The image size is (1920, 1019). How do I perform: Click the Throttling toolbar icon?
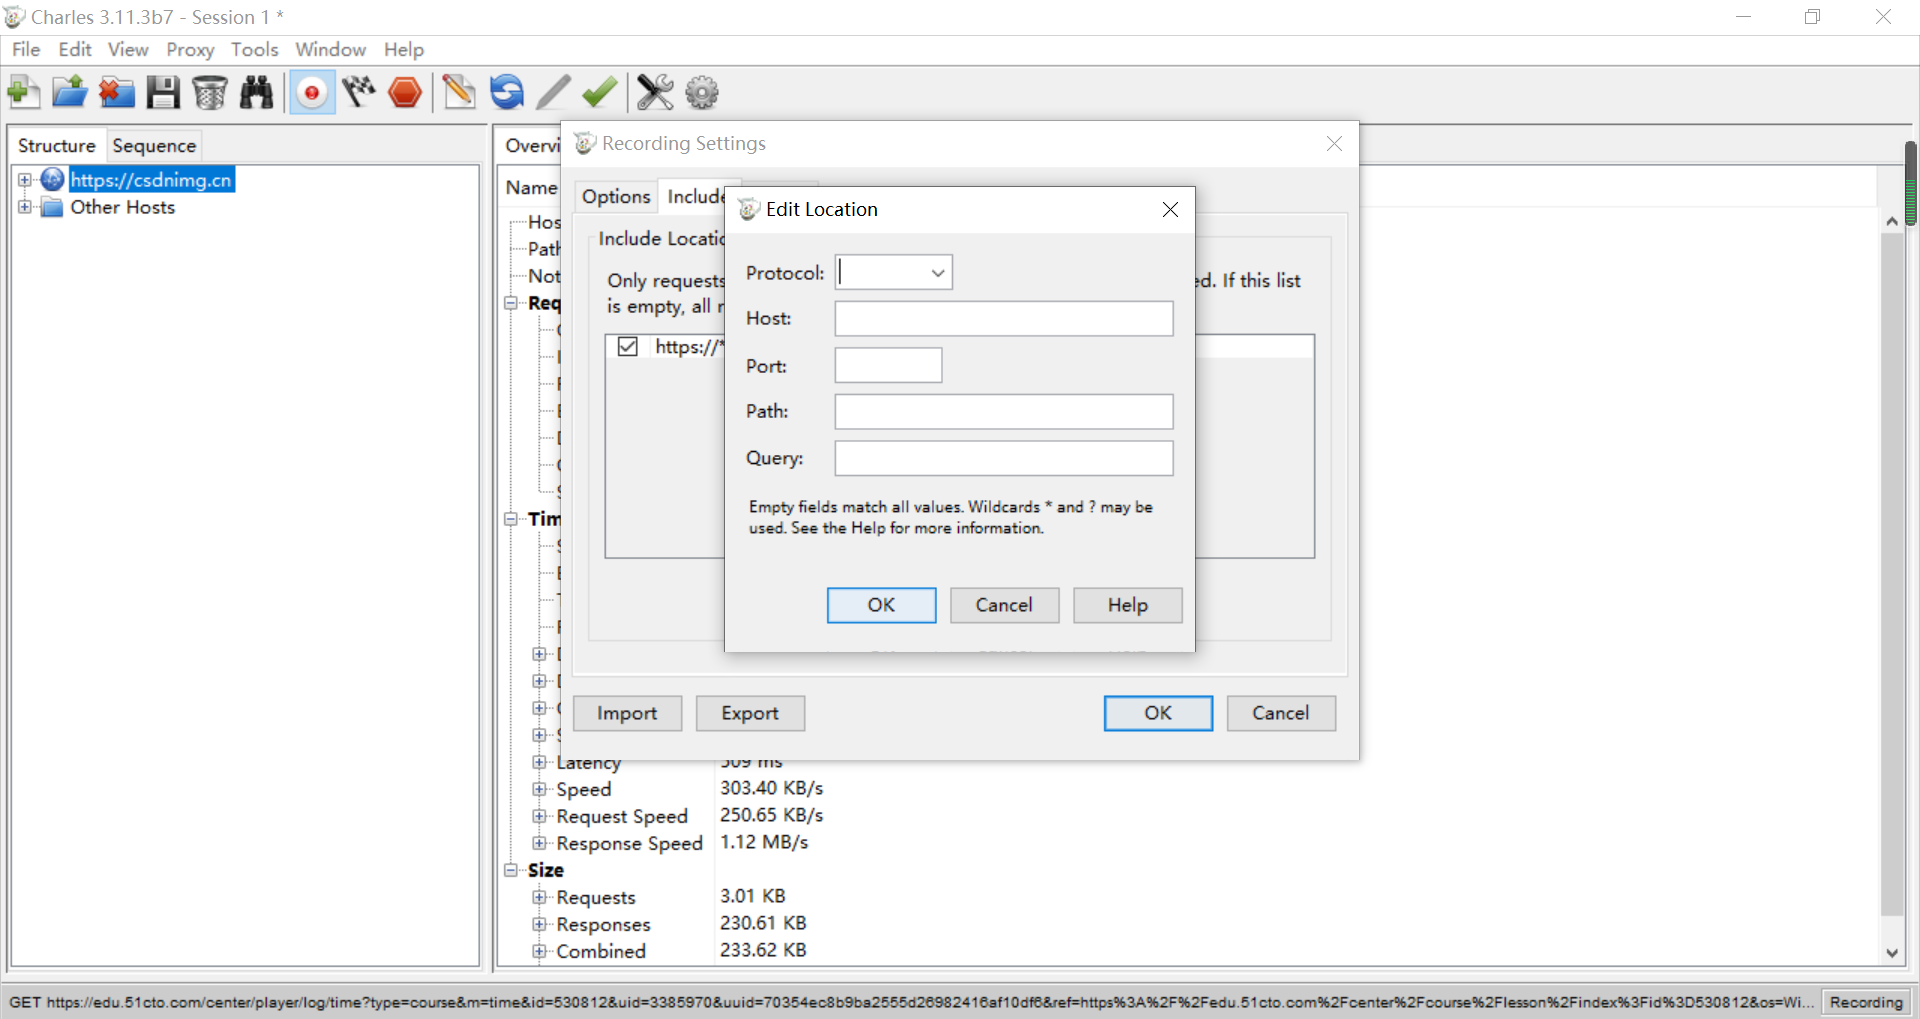point(359,93)
